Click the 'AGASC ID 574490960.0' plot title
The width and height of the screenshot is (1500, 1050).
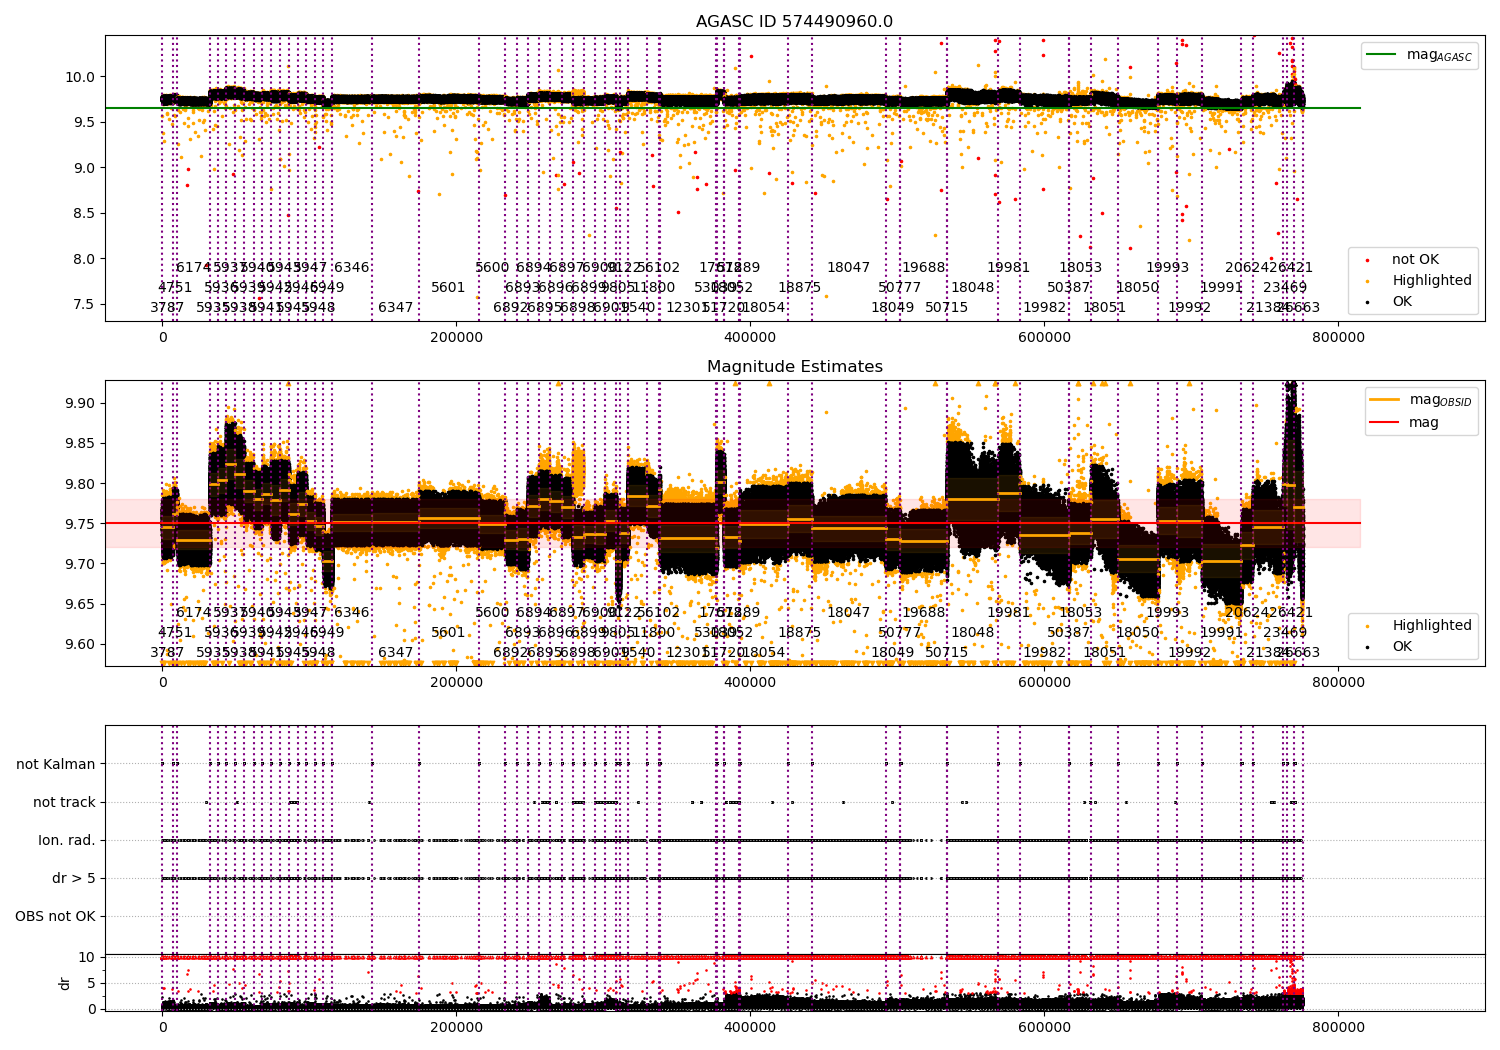(795, 21)
